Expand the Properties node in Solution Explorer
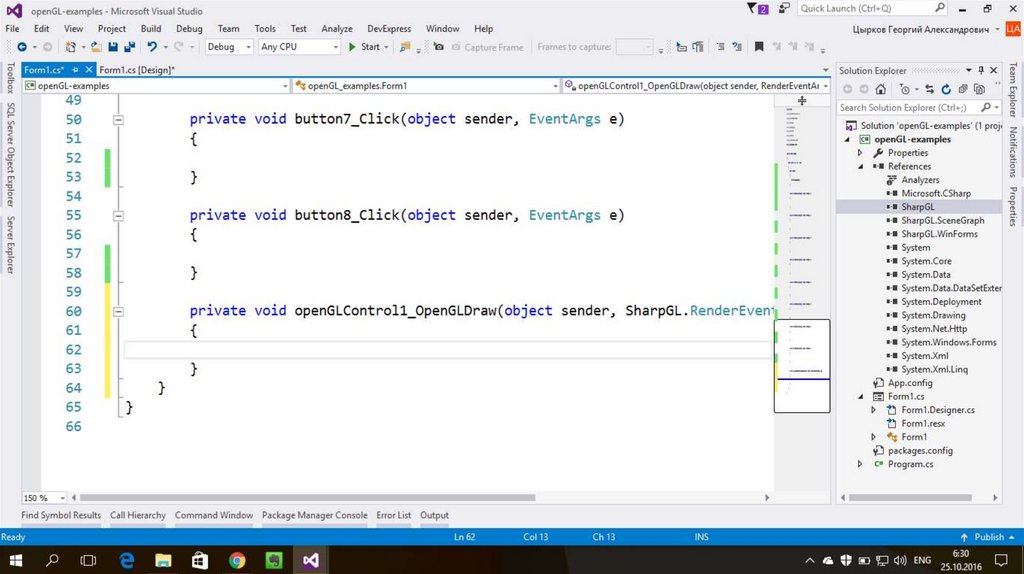Image resolution: width=1024 pixels, height=574 pixels. point(860,153)
